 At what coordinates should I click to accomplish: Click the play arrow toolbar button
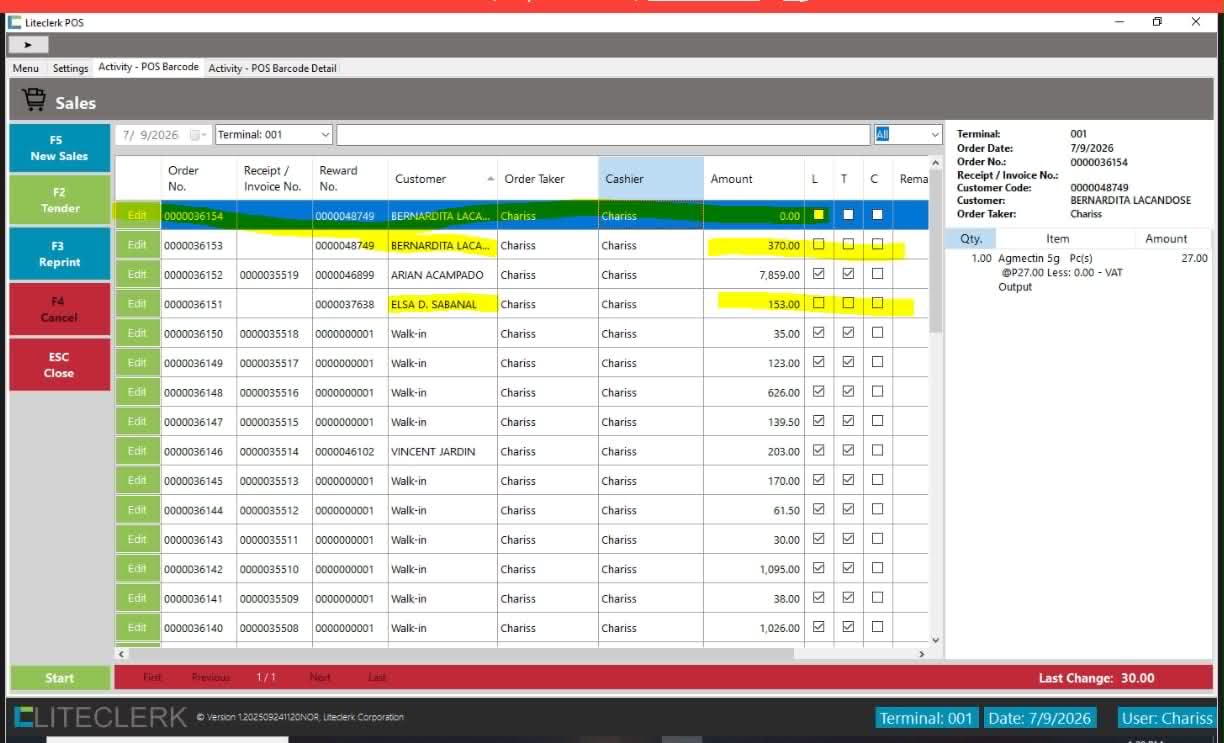coord(29,45)
